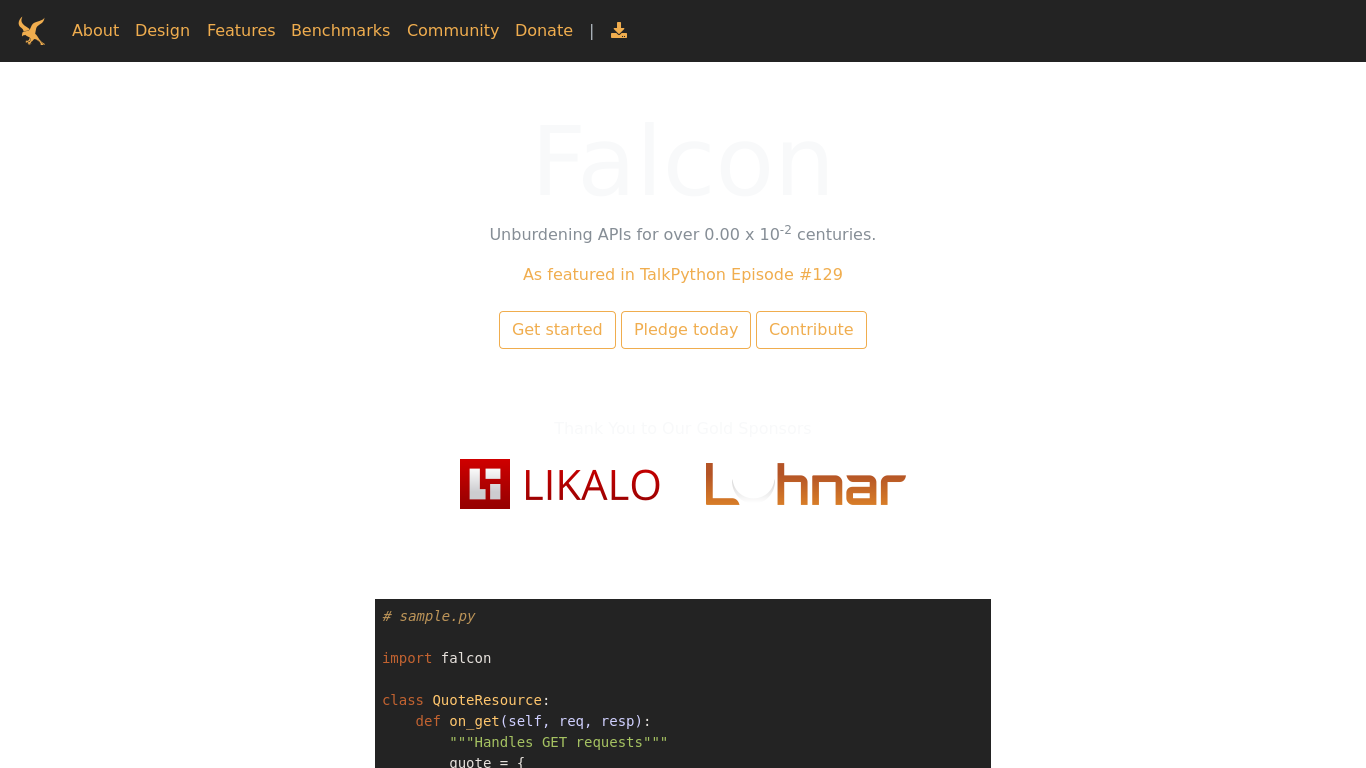Image resolution: width=1366 pixels, height=768 pixels.
Task: Switch to the Features section
Action: [241, 30]
